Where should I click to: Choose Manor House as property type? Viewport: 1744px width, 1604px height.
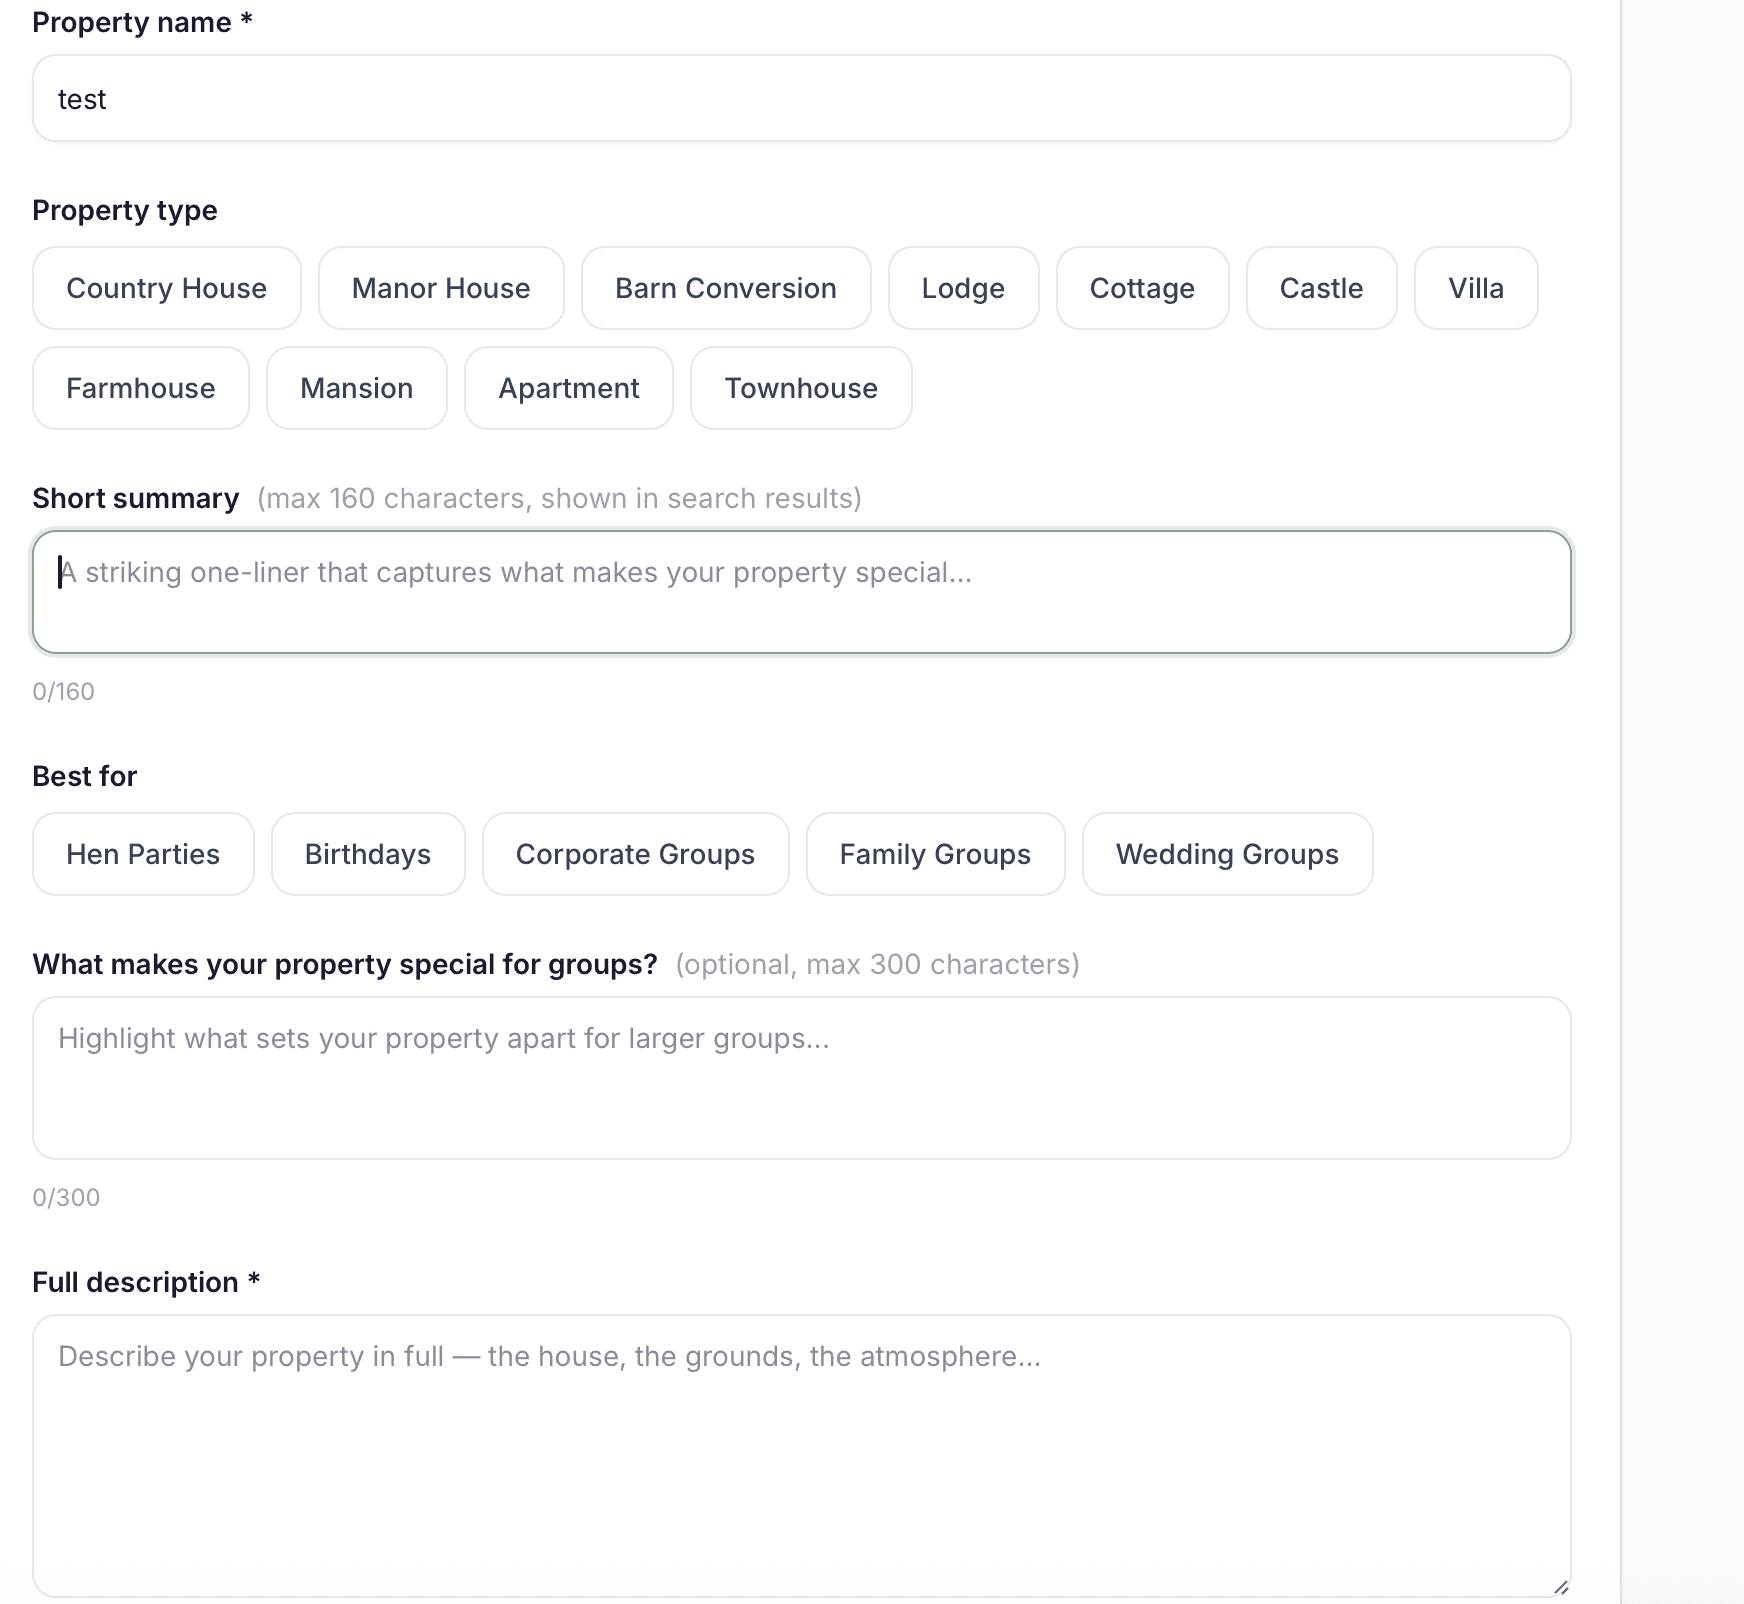coord(441,288)
